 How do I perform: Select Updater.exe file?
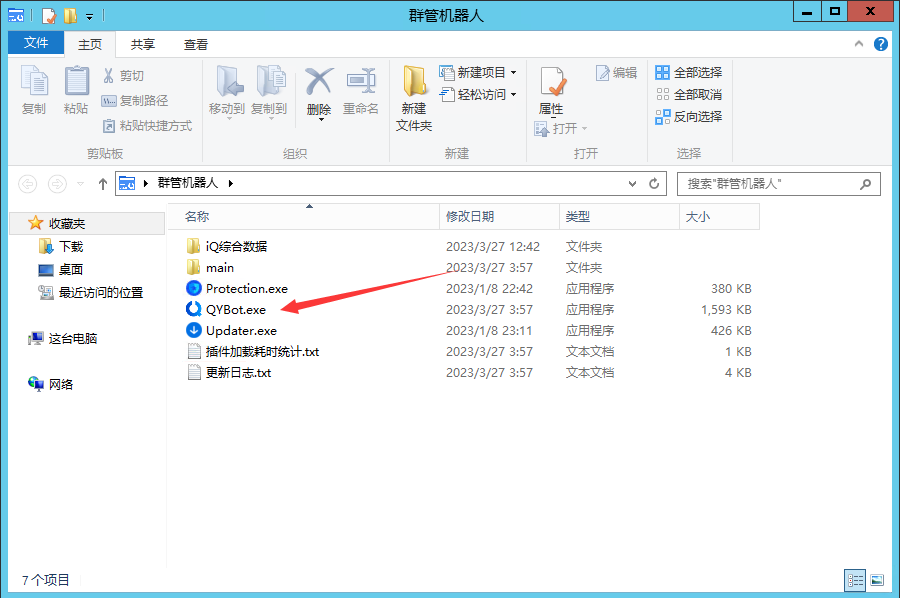[231, 331]
